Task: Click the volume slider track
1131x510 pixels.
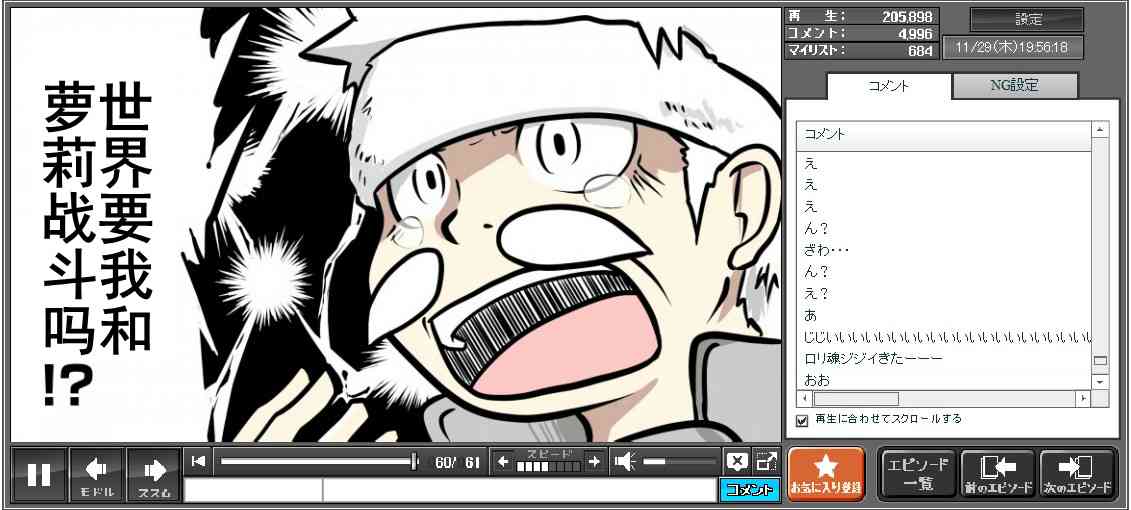Action: 680,461
